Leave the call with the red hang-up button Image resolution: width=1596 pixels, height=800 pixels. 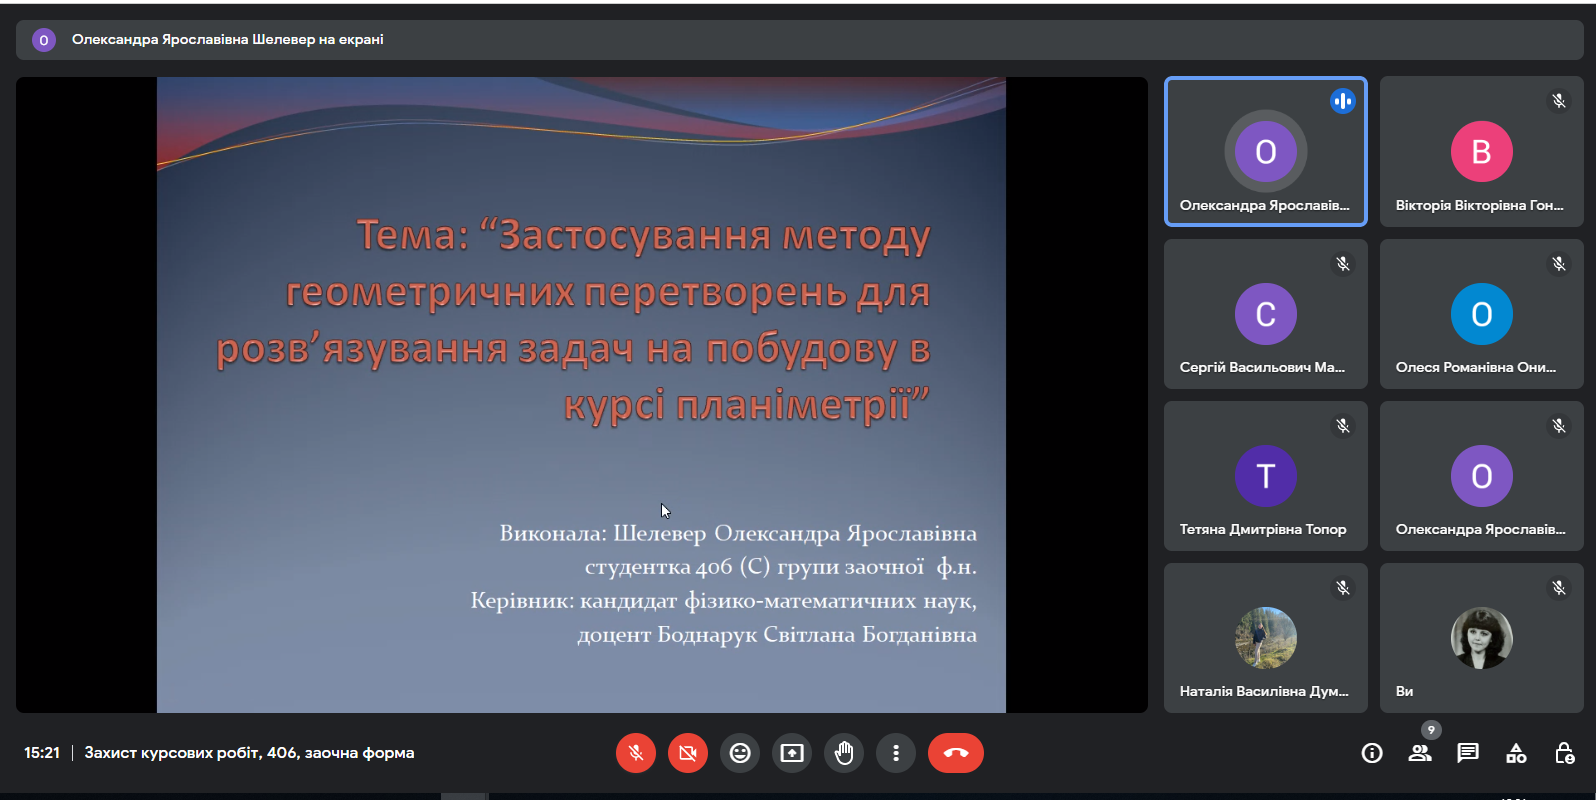[956, 753]
